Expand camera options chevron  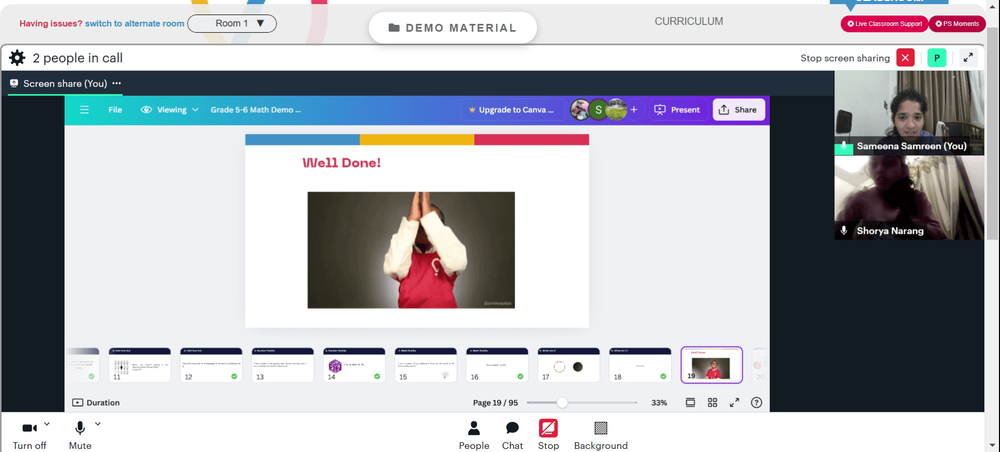pyautogui.click(x=47, y=423)
